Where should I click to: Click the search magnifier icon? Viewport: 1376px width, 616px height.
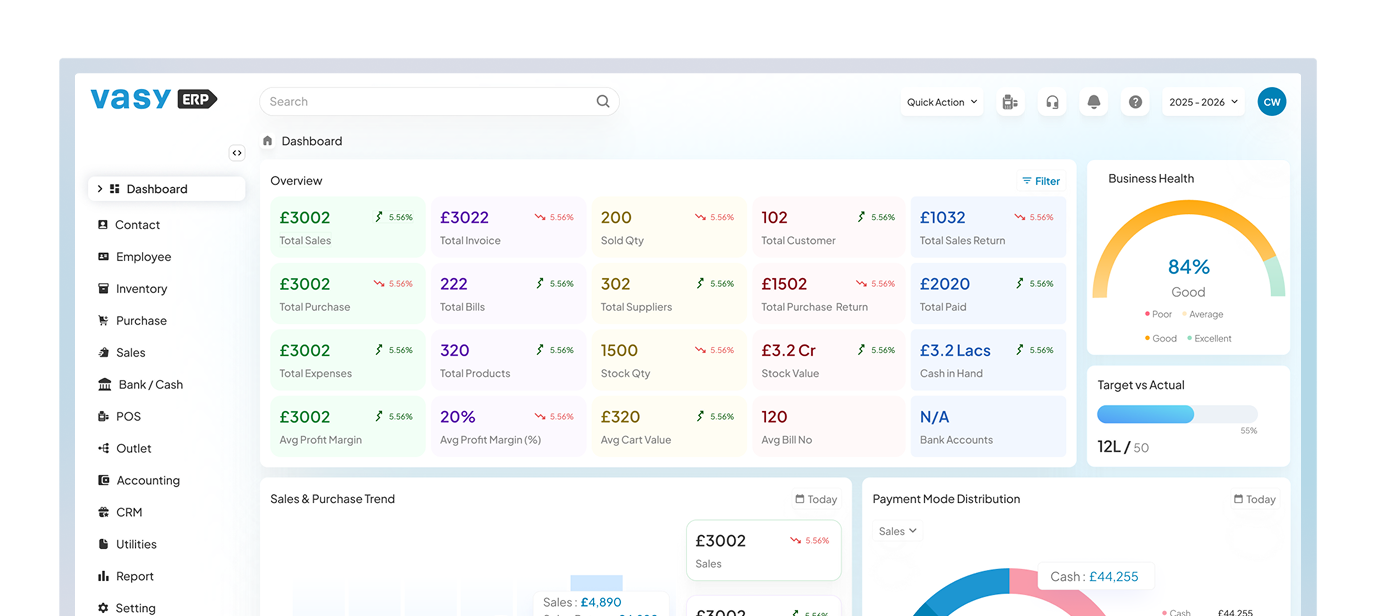[603, 101]
